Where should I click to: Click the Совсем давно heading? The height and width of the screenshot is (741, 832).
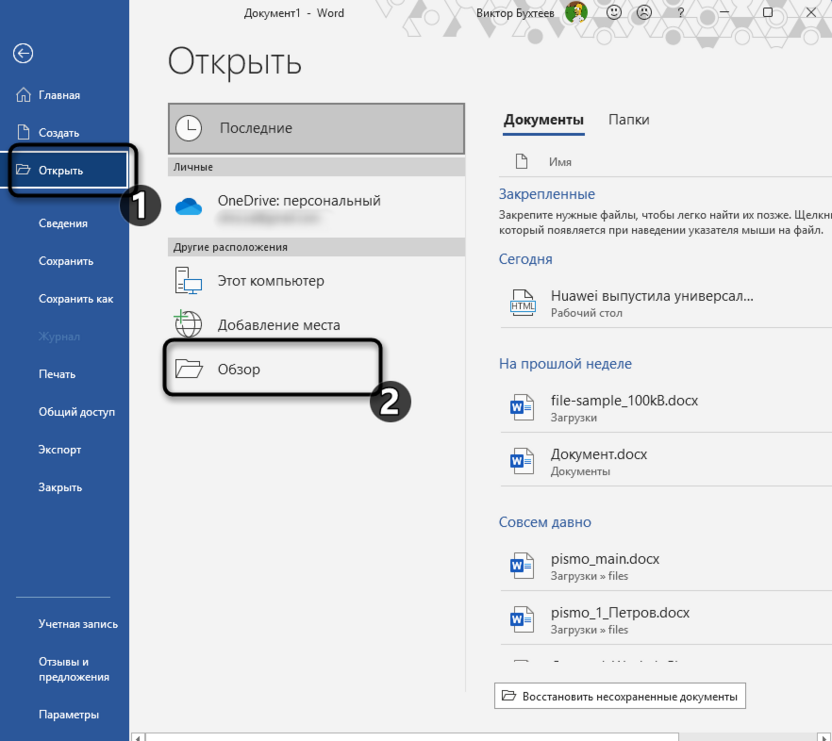(545, 522)
